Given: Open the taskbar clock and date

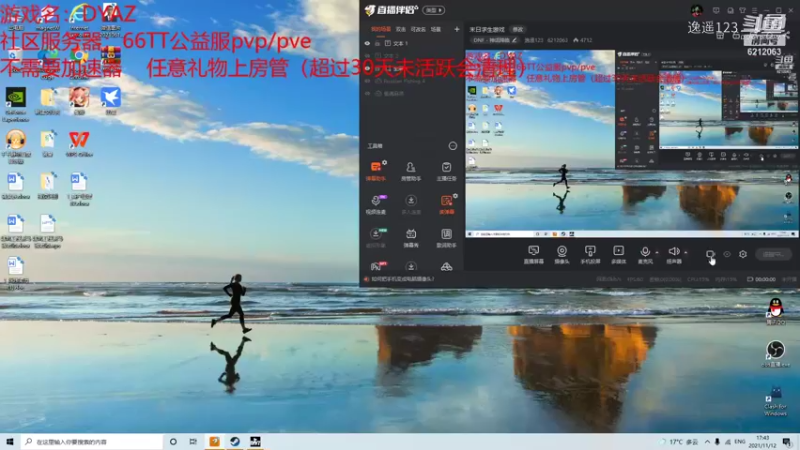Looking at the screenshot, I should coord(763,441).
